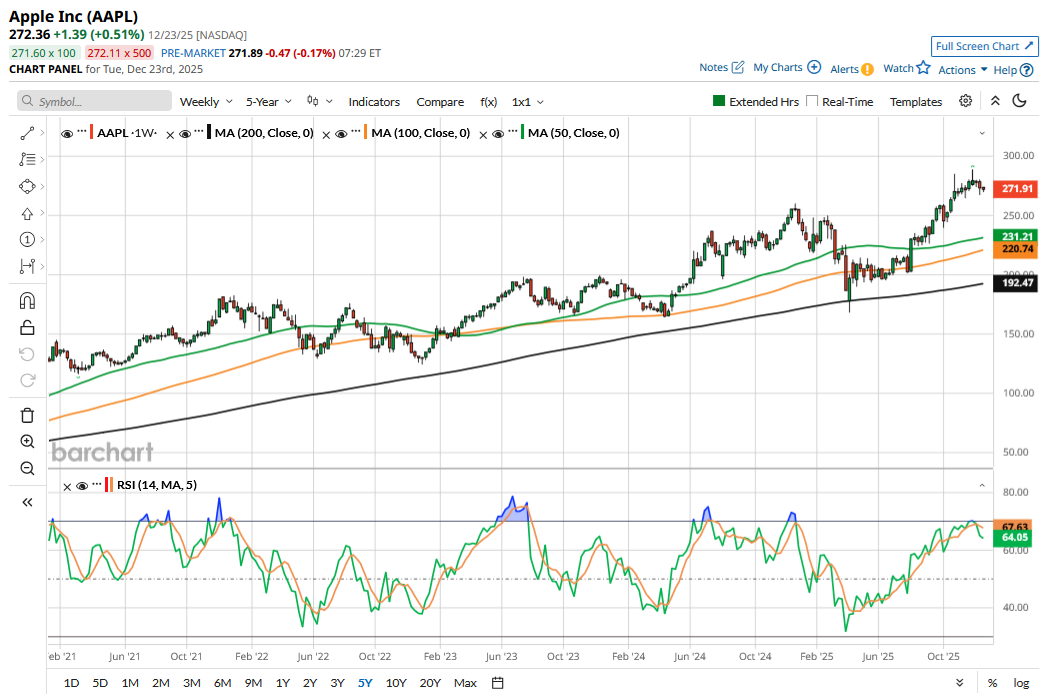Open the calendar date range picker
Image resolution: width=1049 pixels, height=699 pixels.
click(x=497, y=683)
